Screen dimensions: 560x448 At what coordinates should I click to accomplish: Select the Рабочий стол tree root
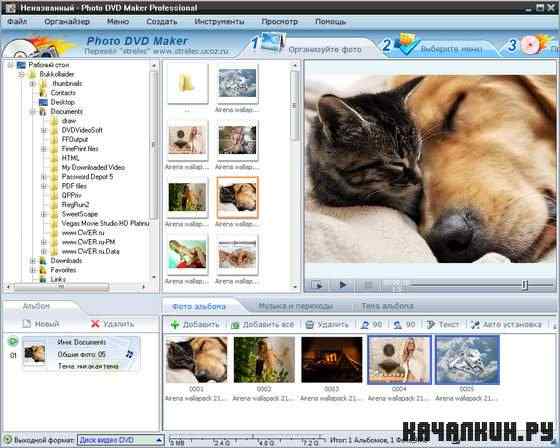pyautogui.click(x=49, y=65)
